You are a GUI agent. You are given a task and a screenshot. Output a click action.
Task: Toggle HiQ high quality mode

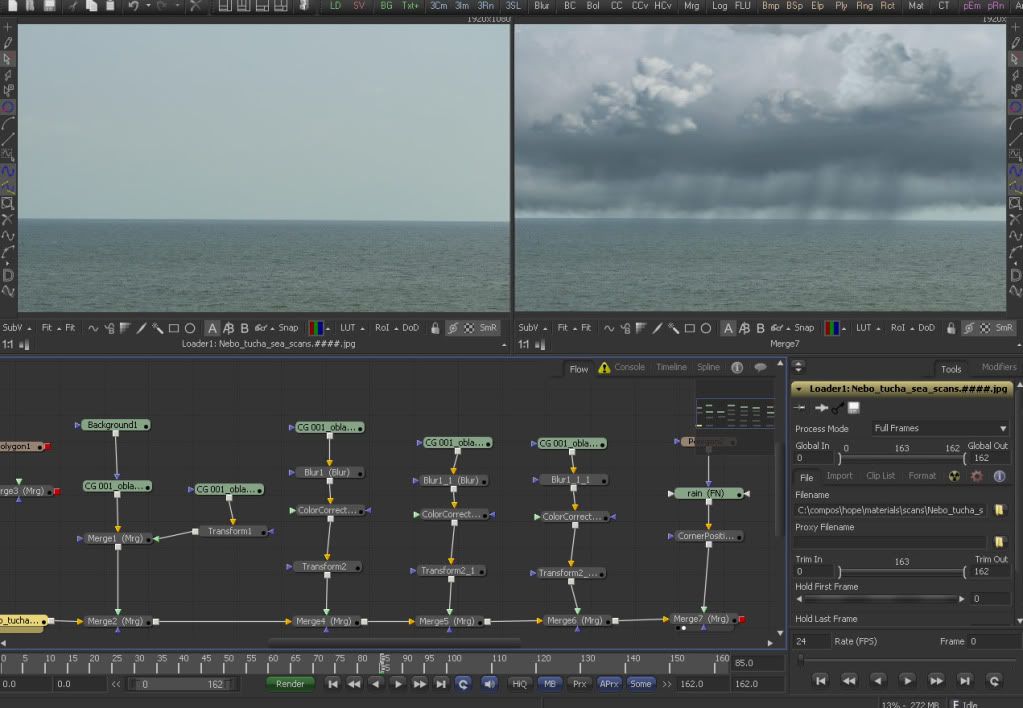(520, 684)
